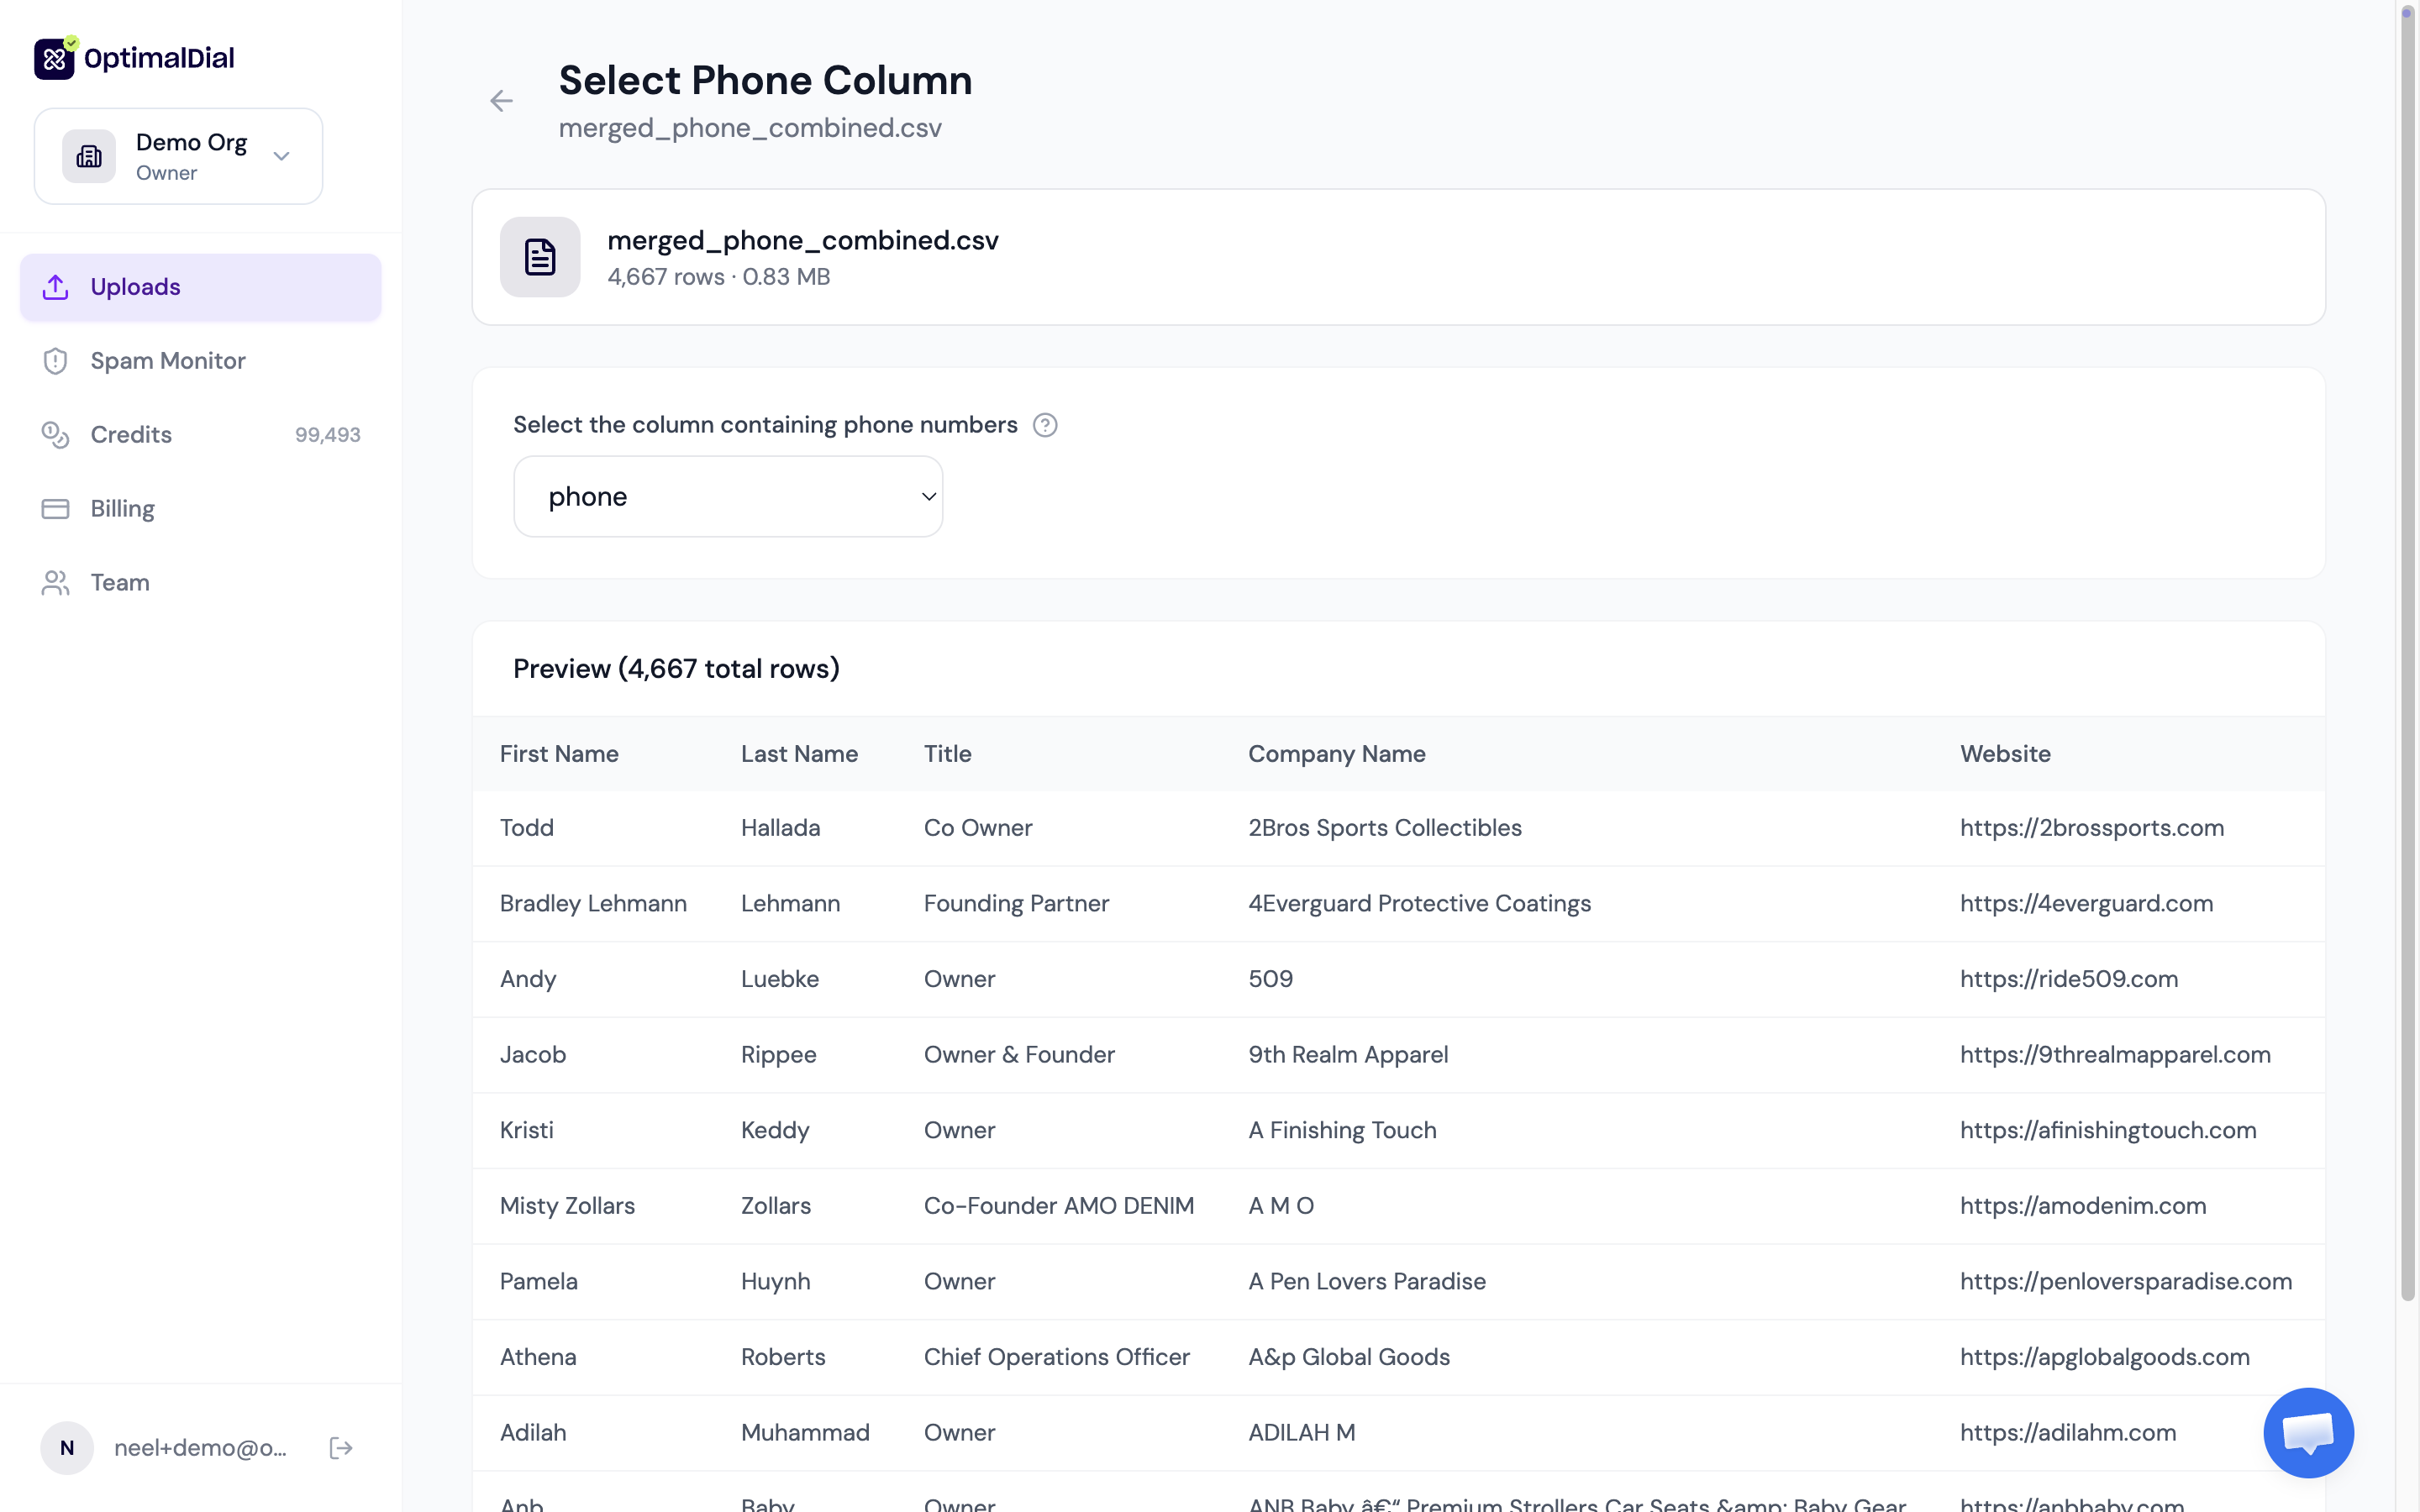Viewport: 2420px width, 1512px height.
Task: Click the back arrow icon
Action: point(501,101)
